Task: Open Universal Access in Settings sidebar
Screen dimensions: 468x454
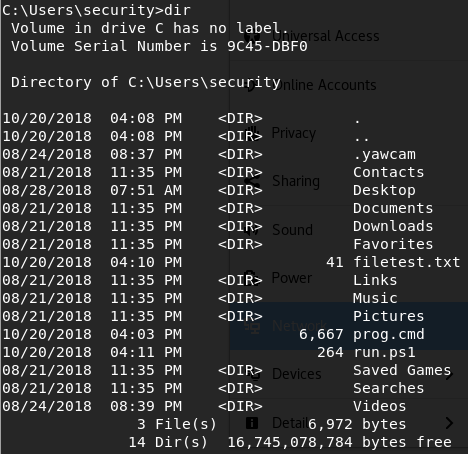Action: pos(326,36)
